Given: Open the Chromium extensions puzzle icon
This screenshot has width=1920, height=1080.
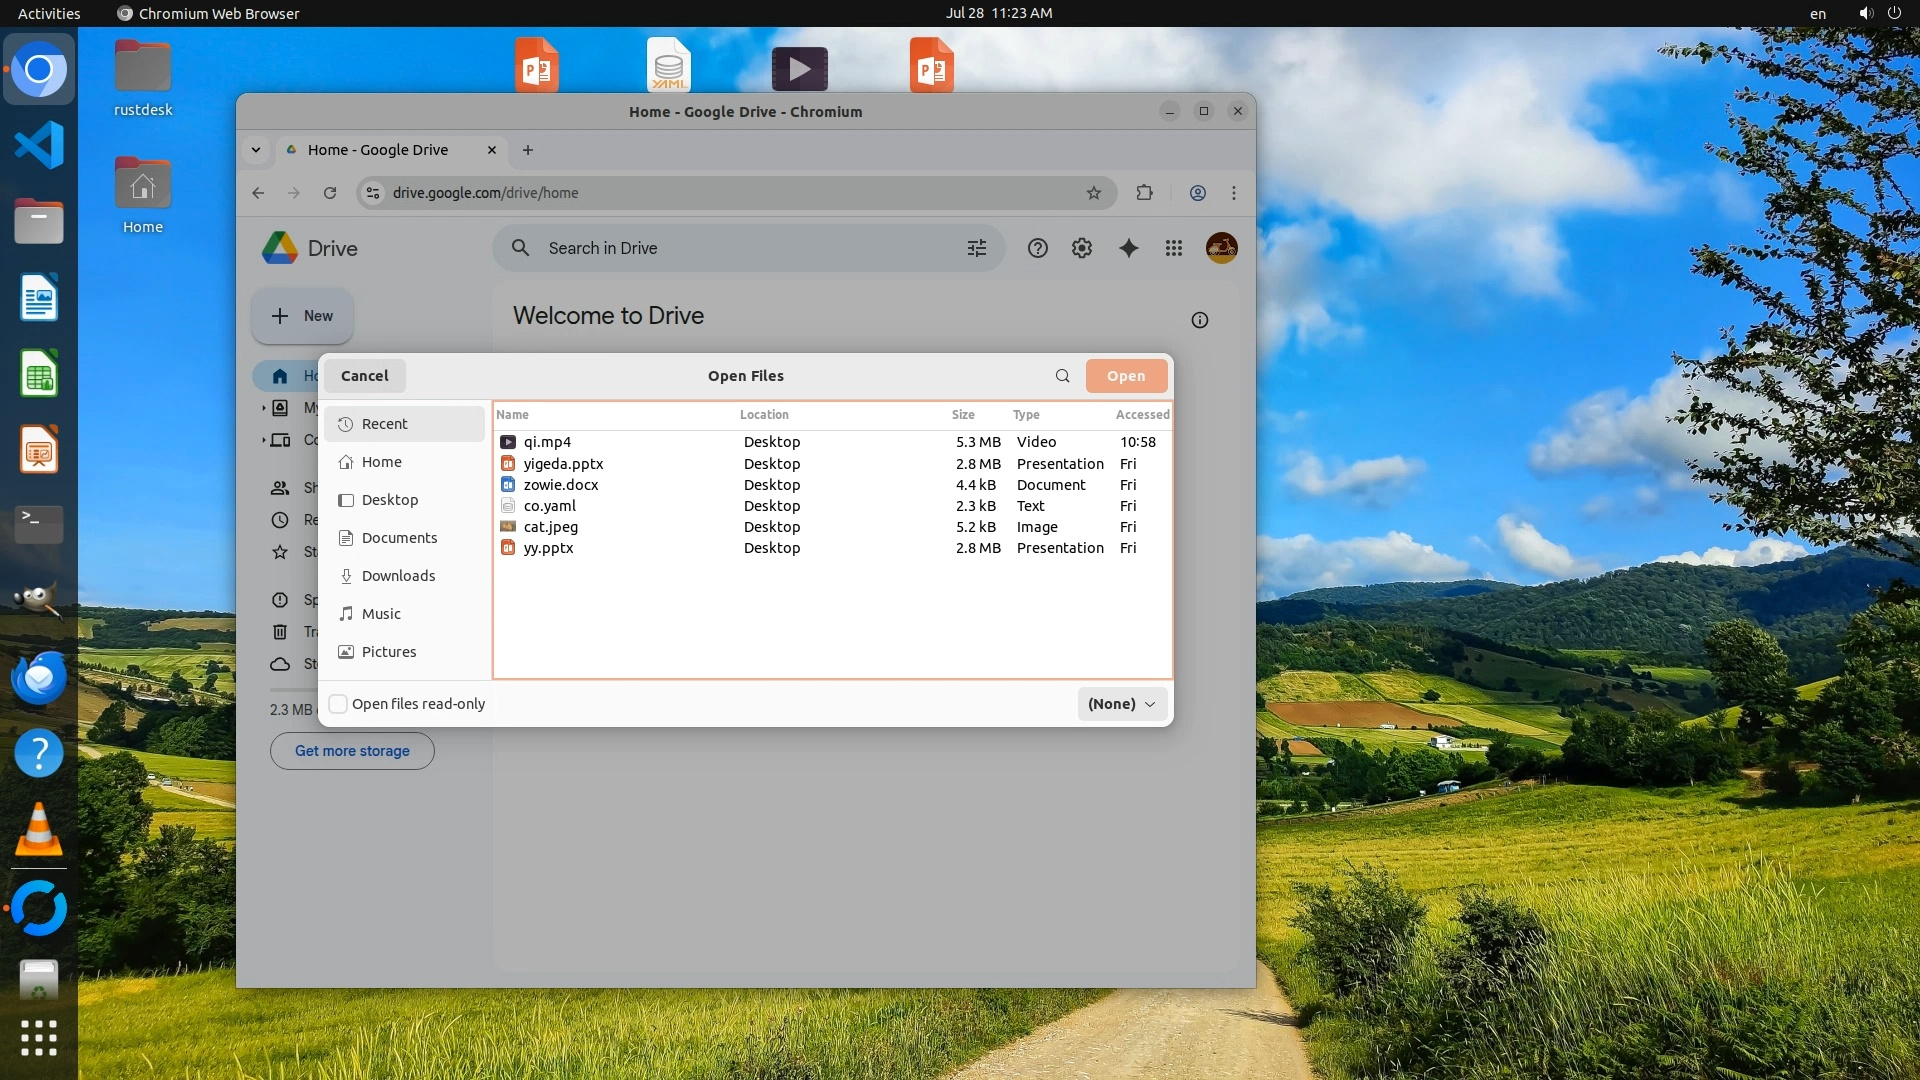Looking at the screenshot, I should [1145, 193].
